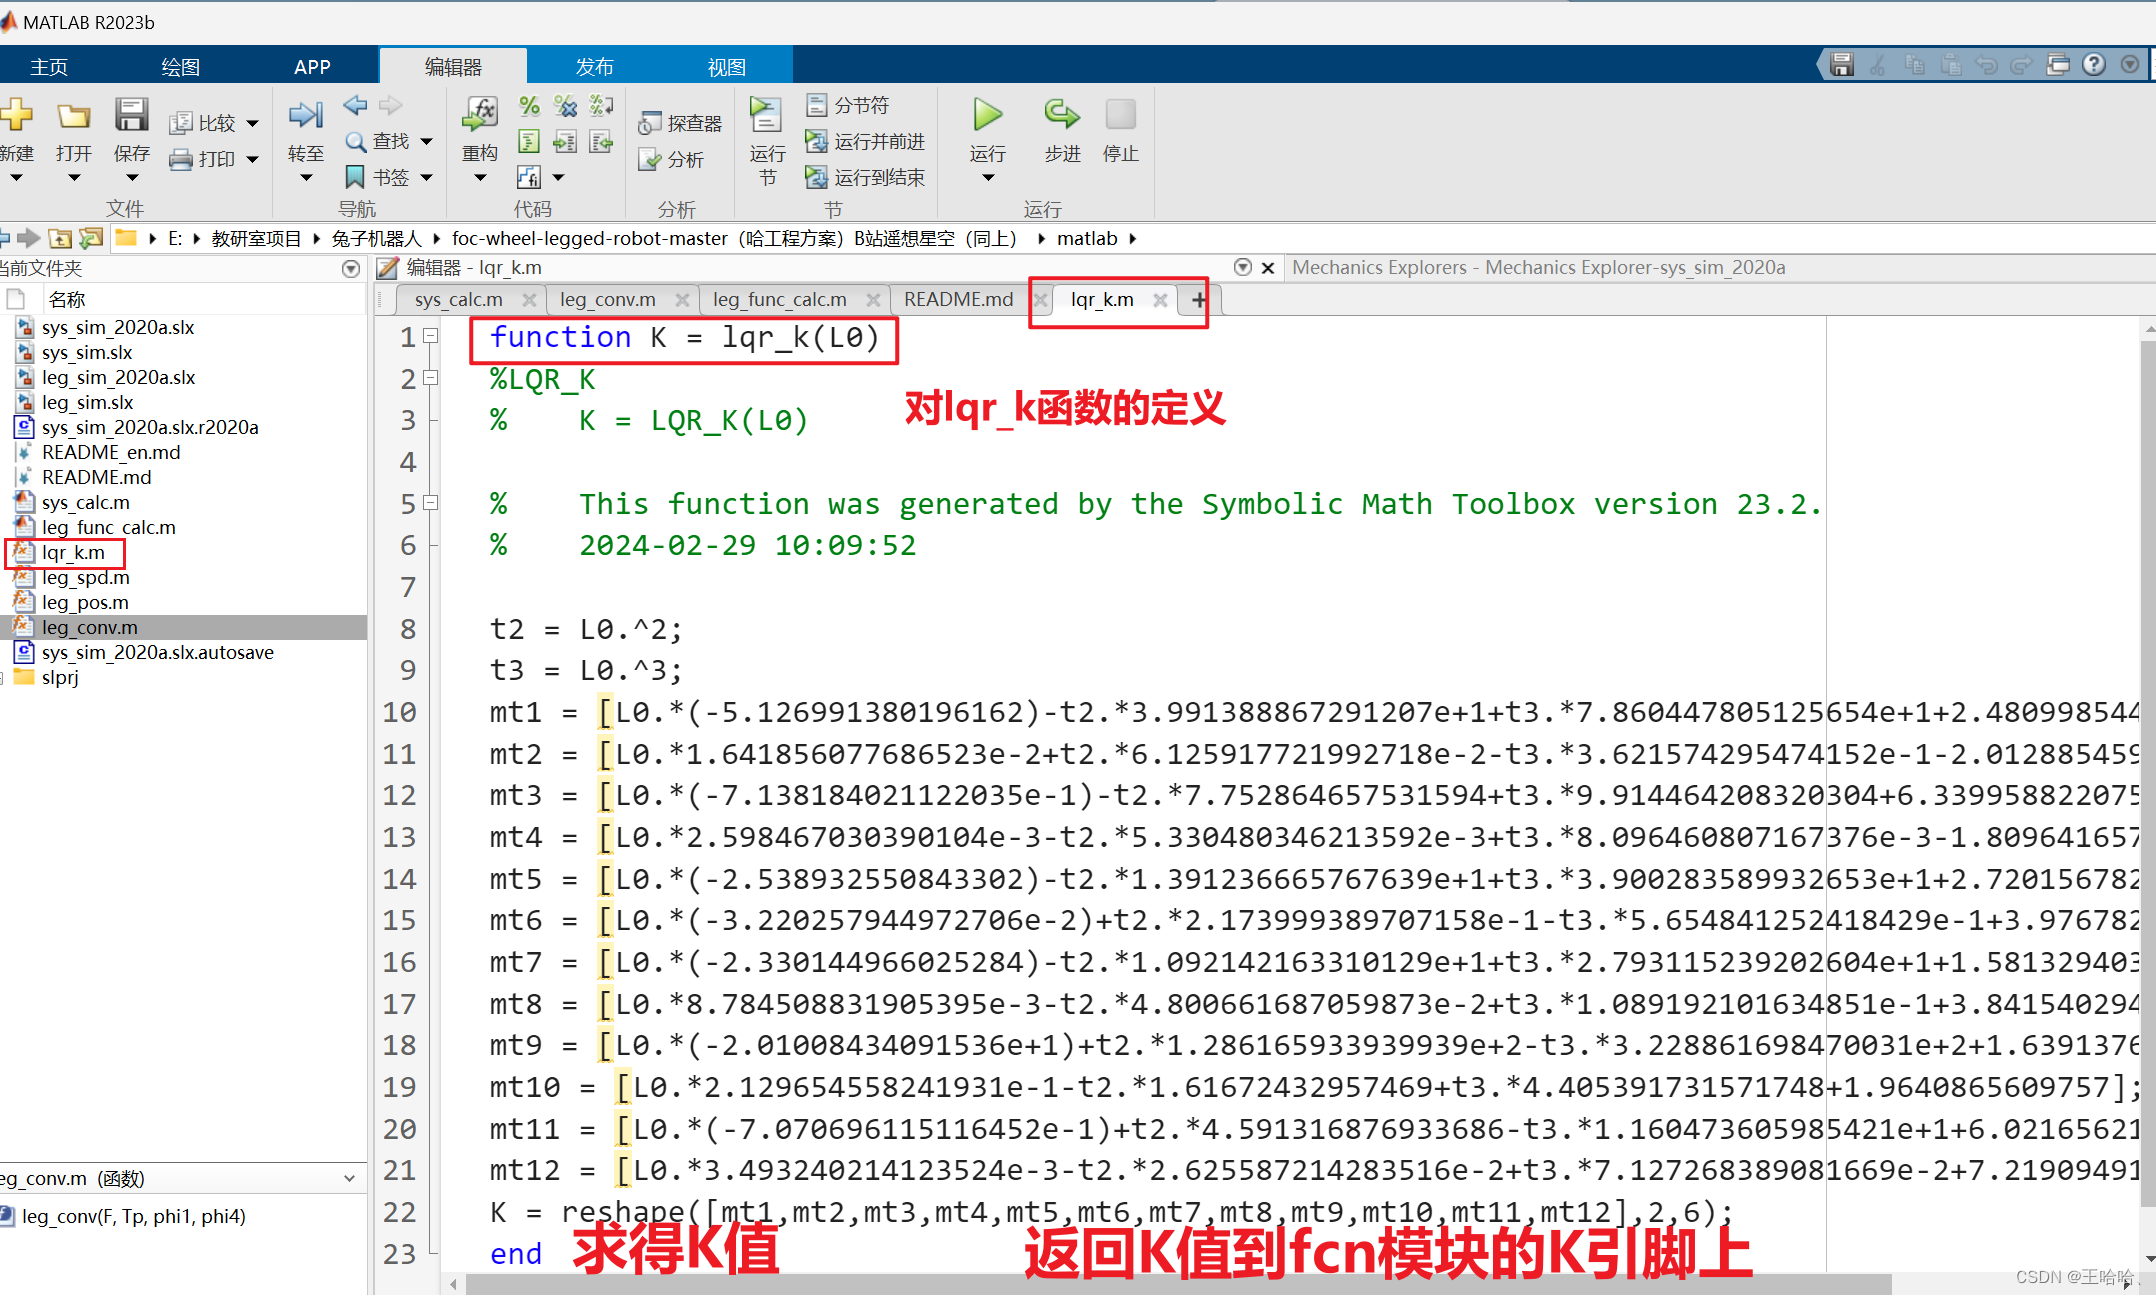Save the file with 保存 icon
Image resolution: width=2156 pixels, height=1295 pixels.
(x=131, y=115)
